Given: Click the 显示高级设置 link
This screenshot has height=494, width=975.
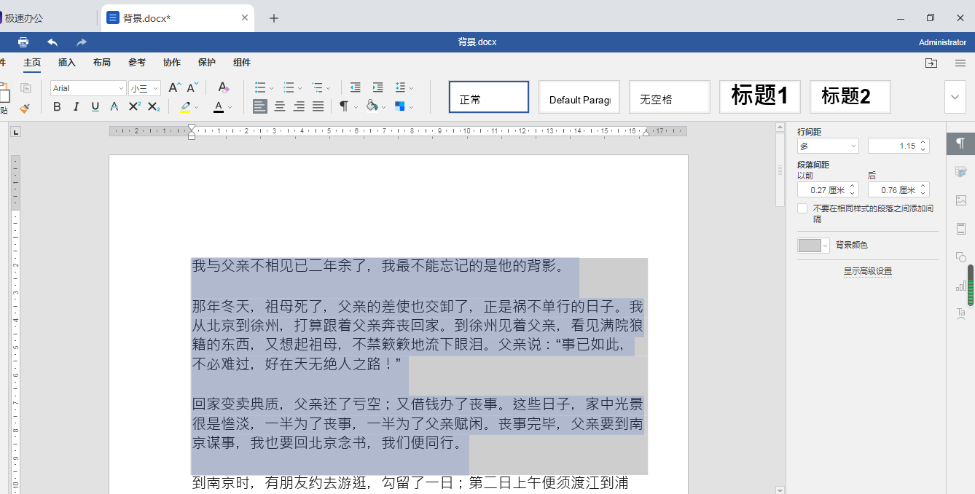Looking at the screenshot, I should tap(867, 271).
